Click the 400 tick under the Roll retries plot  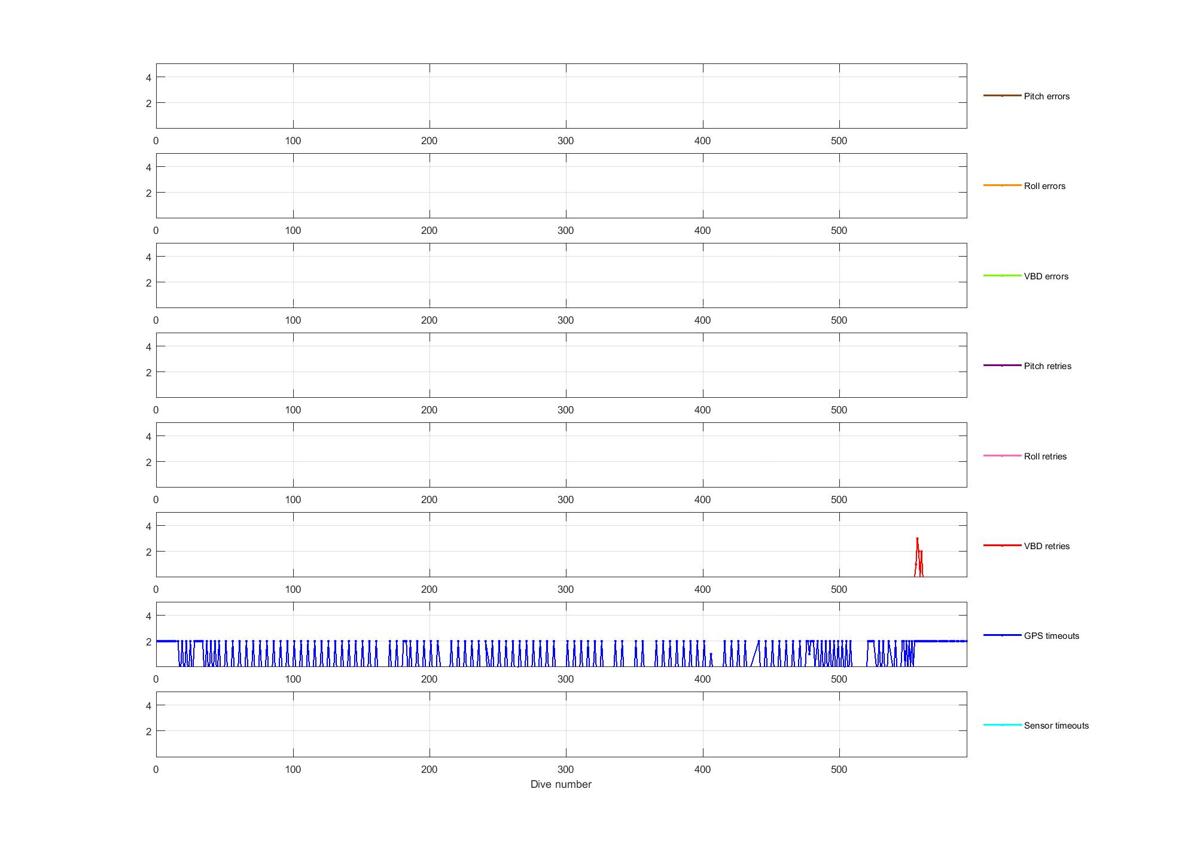pos(703,500)
